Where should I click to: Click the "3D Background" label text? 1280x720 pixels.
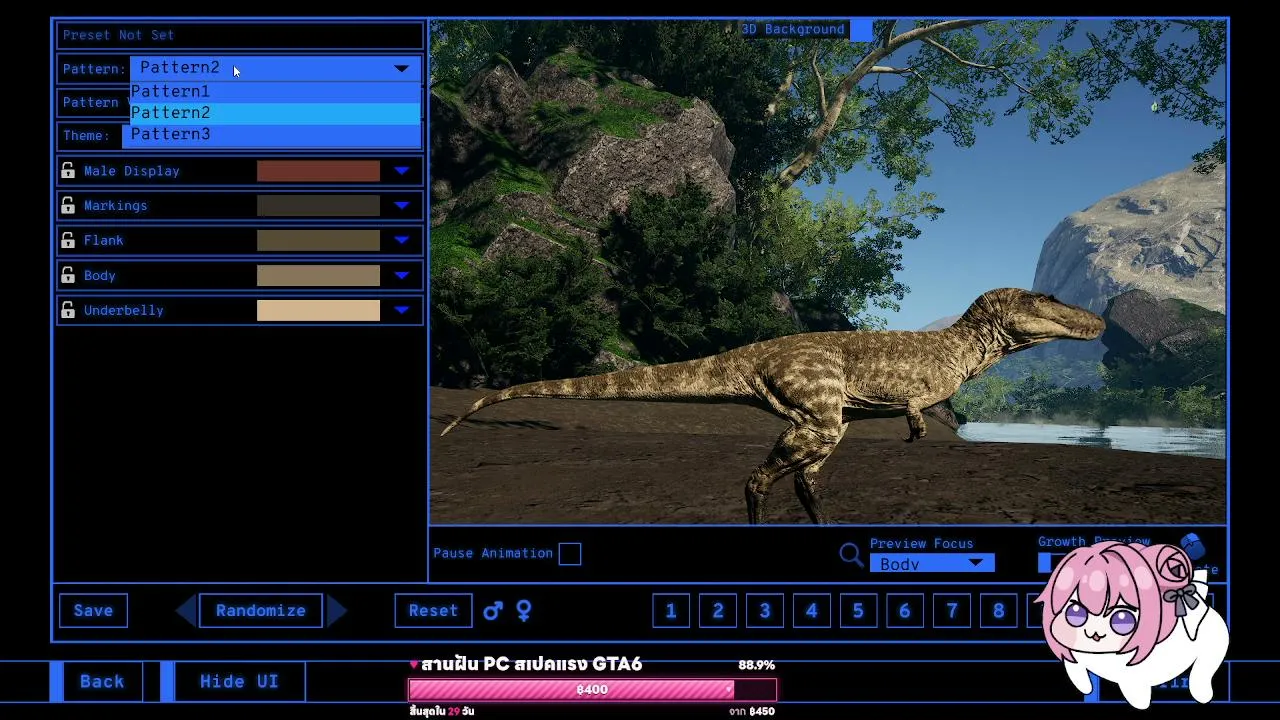tap(793, 30)
